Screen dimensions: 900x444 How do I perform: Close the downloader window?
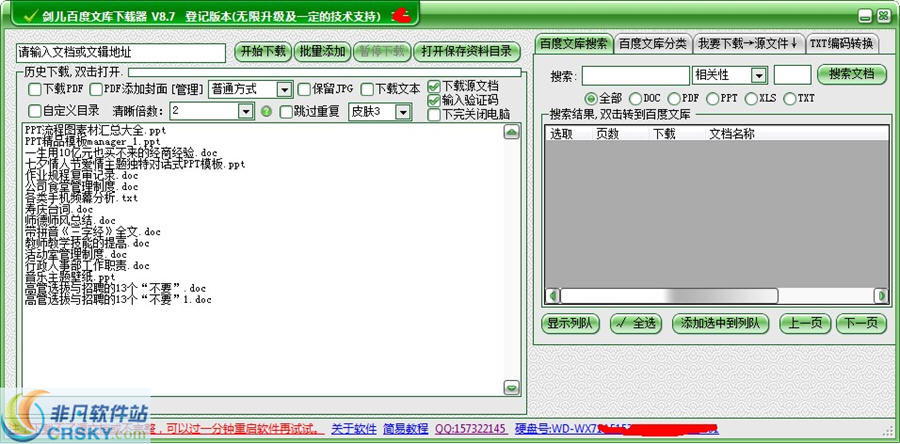point(883,17)
